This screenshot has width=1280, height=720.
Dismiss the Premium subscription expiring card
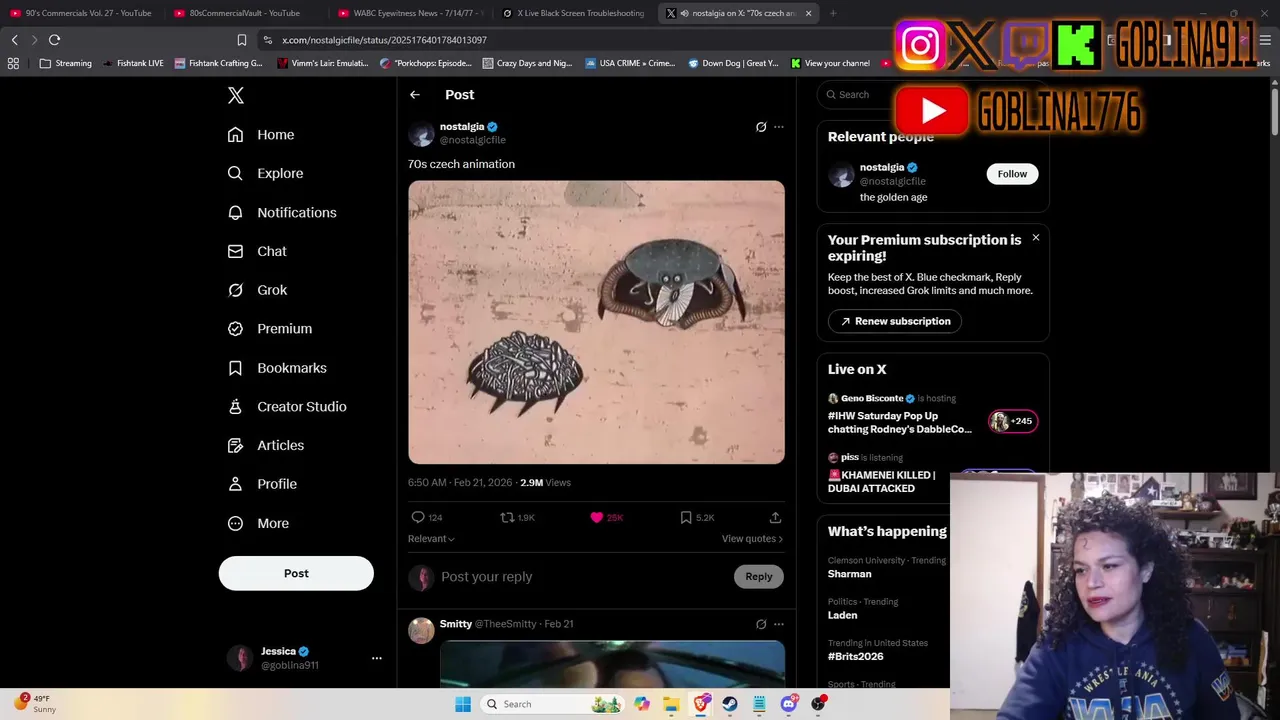tap(1036, 238)
